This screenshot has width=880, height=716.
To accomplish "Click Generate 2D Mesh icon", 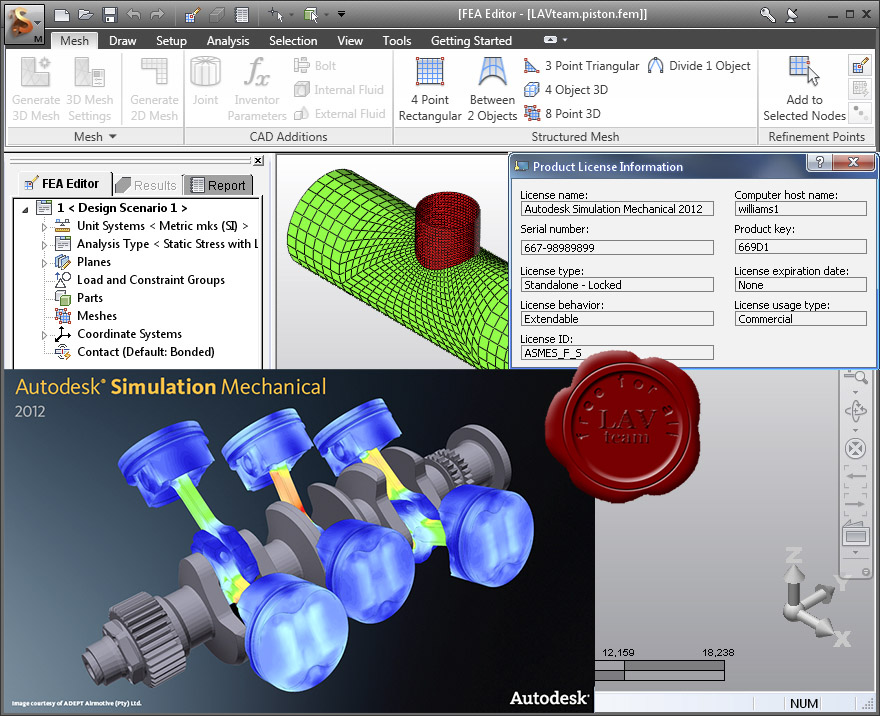I will coord(154,89).
